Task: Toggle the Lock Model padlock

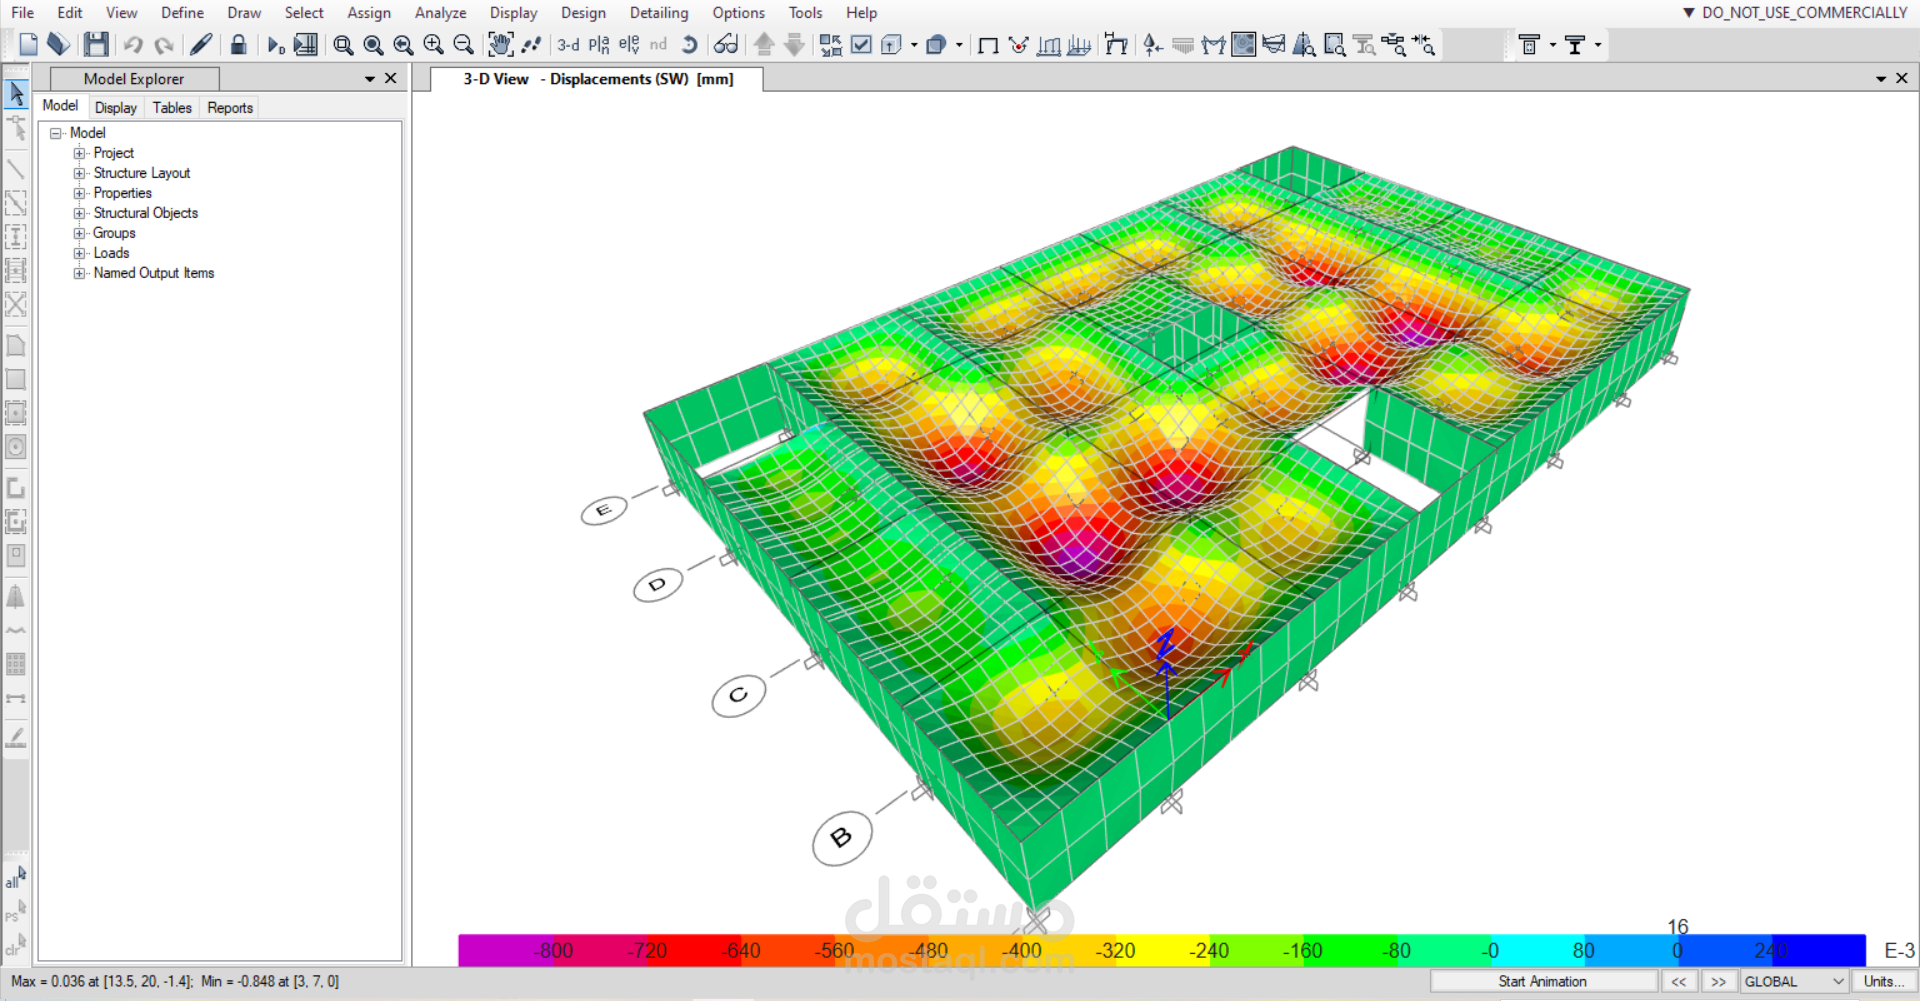Action: coord(238,45)
